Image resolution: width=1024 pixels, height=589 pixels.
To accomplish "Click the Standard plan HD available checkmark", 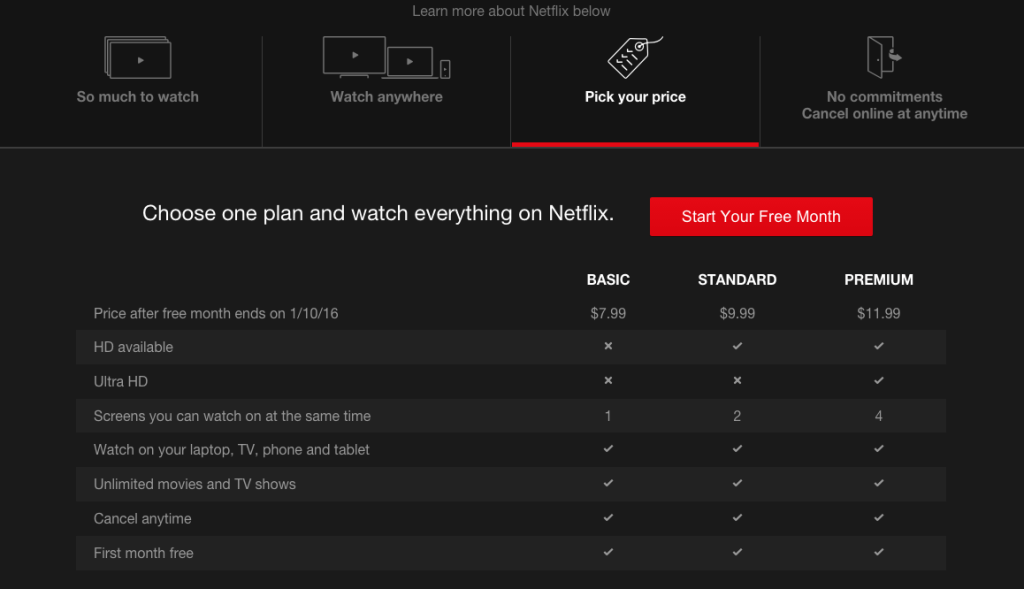I will pyautogui.click(x=737, y=347).
